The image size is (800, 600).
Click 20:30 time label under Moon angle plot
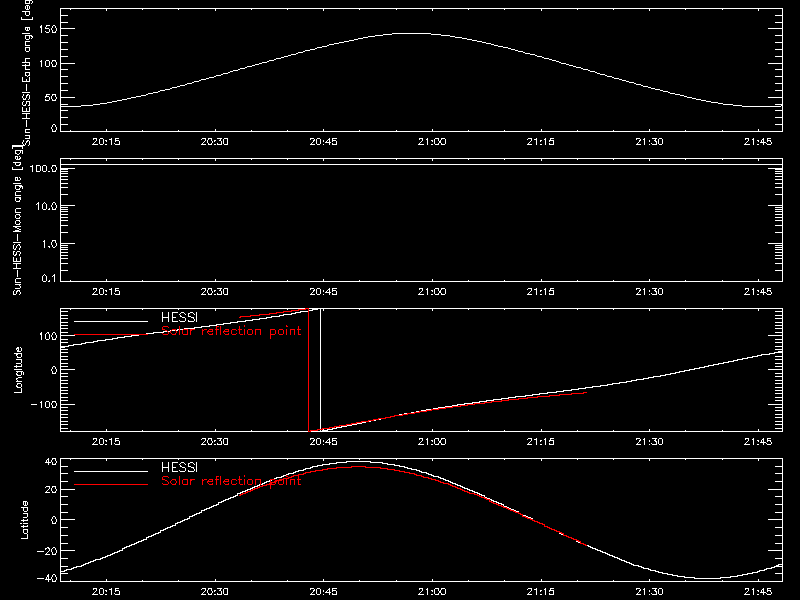[214, 291]
